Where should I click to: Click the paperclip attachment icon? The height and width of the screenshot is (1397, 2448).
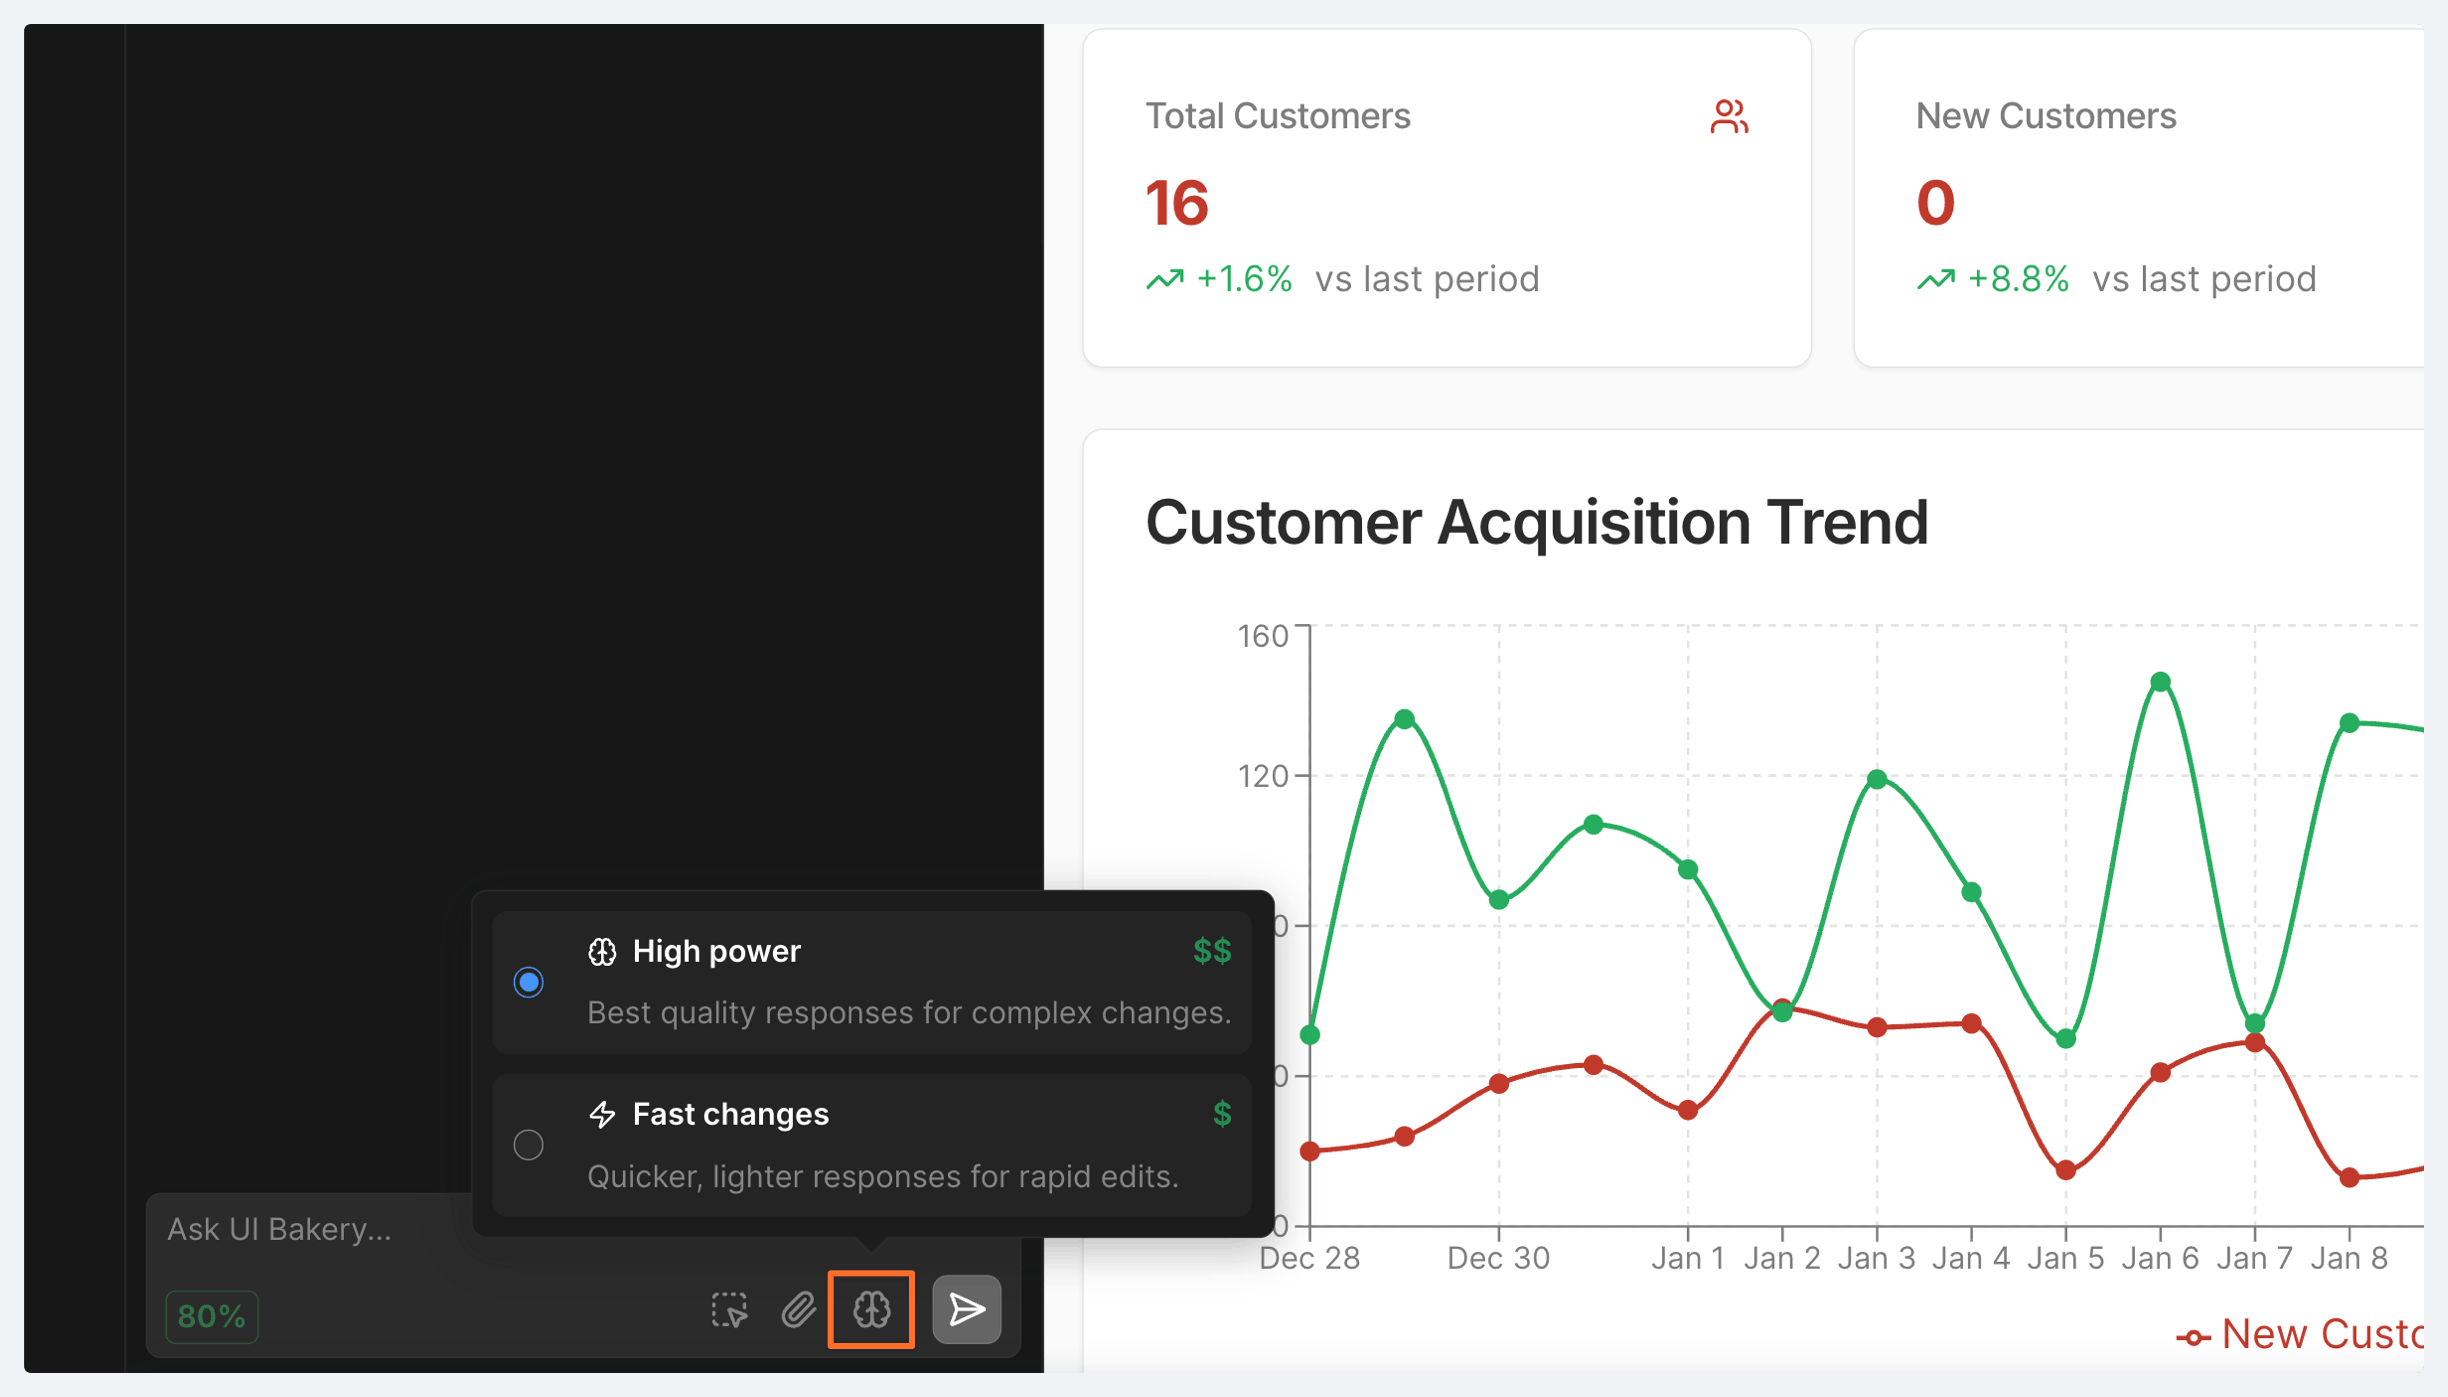pos(798,1310)
